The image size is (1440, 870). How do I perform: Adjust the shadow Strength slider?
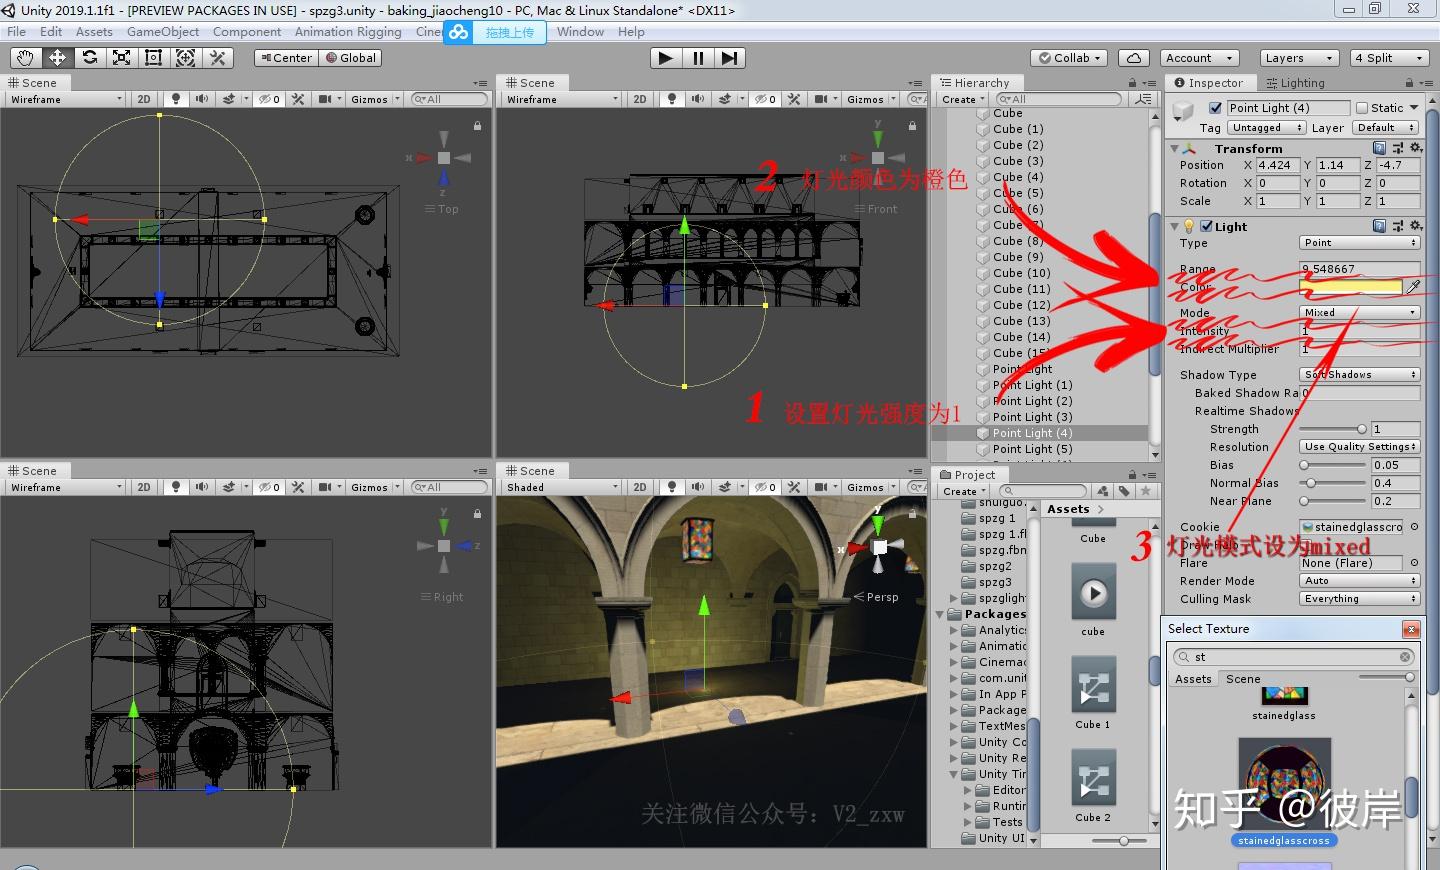click(1334, 429)
